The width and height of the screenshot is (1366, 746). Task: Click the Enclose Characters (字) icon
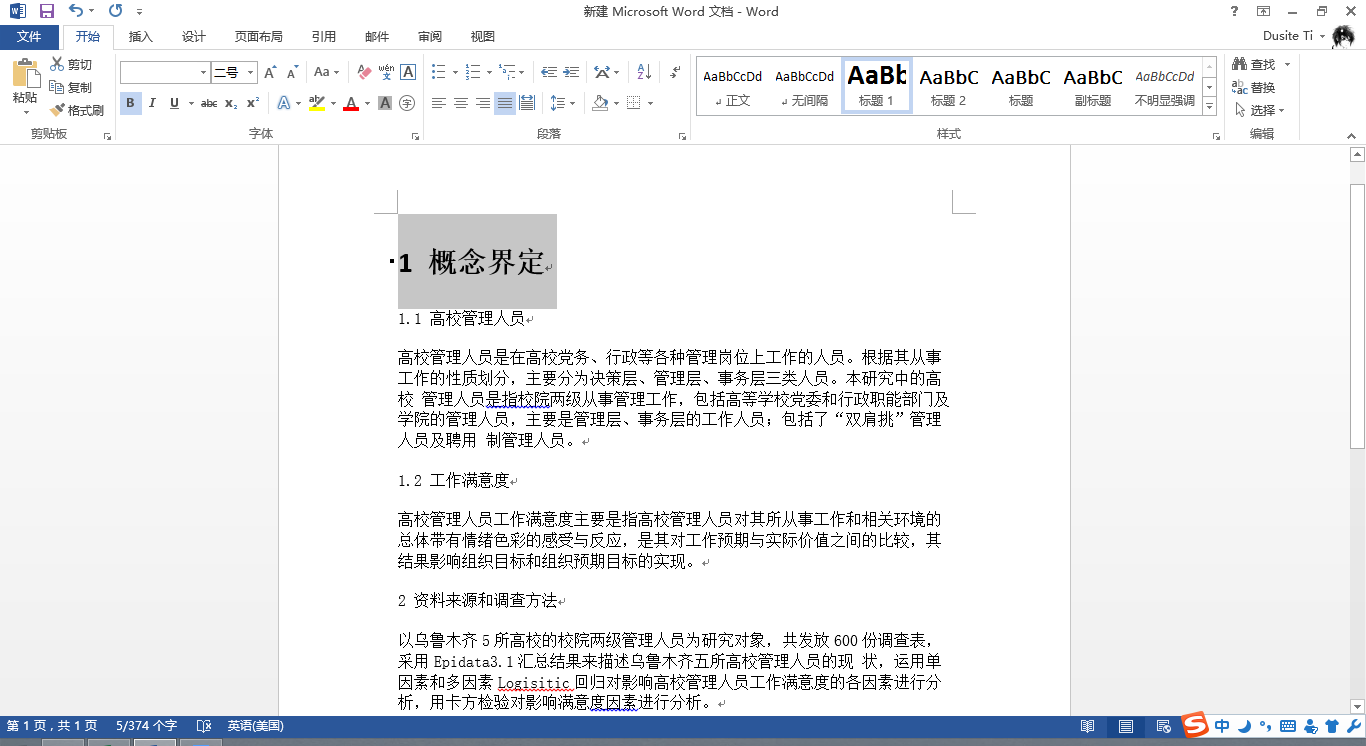pos(407,103)
